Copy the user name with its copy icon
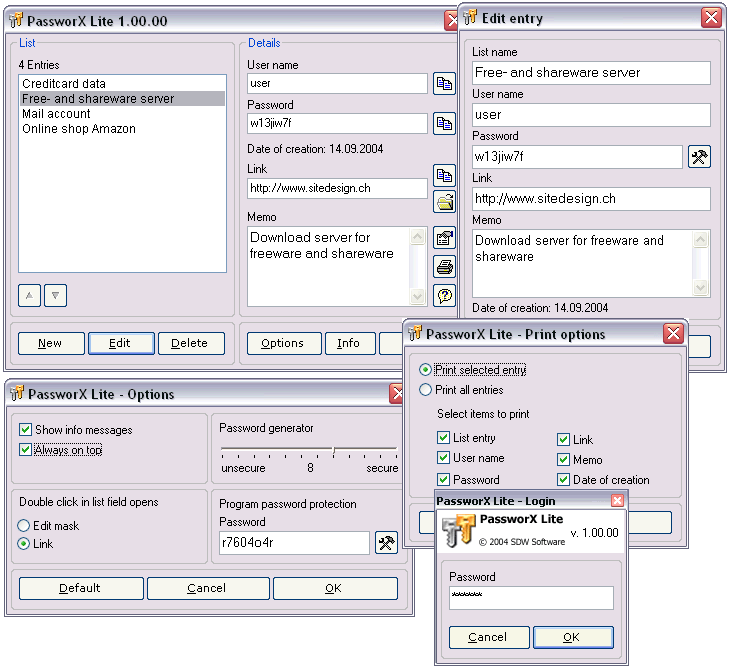 444,84
